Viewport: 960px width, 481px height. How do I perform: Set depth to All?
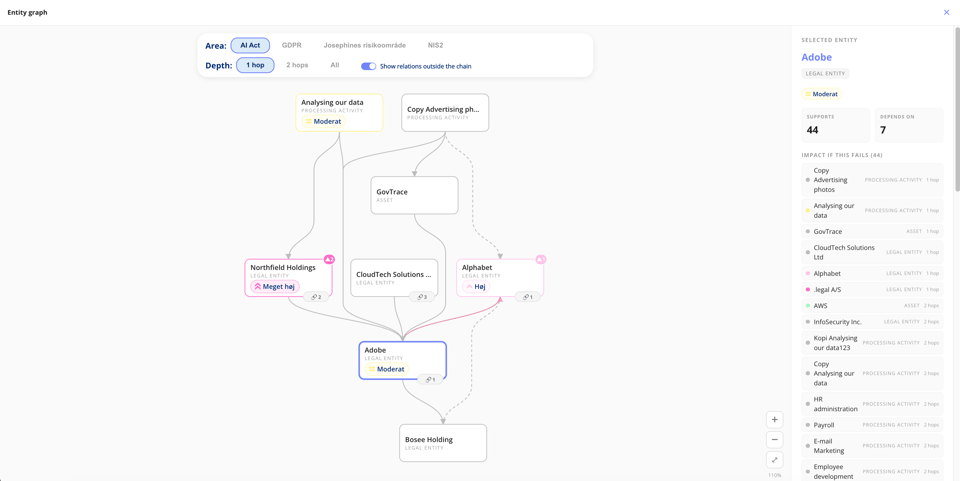335,65
